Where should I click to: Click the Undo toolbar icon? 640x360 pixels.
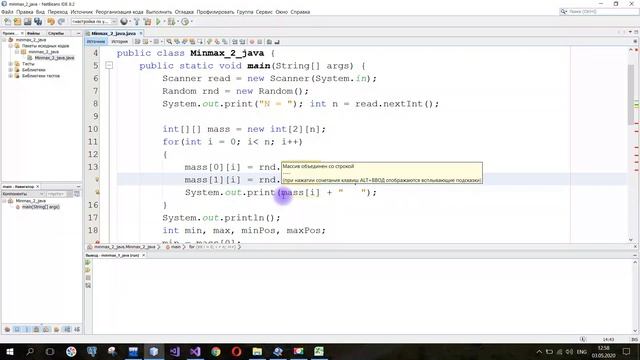click(51, 22)
